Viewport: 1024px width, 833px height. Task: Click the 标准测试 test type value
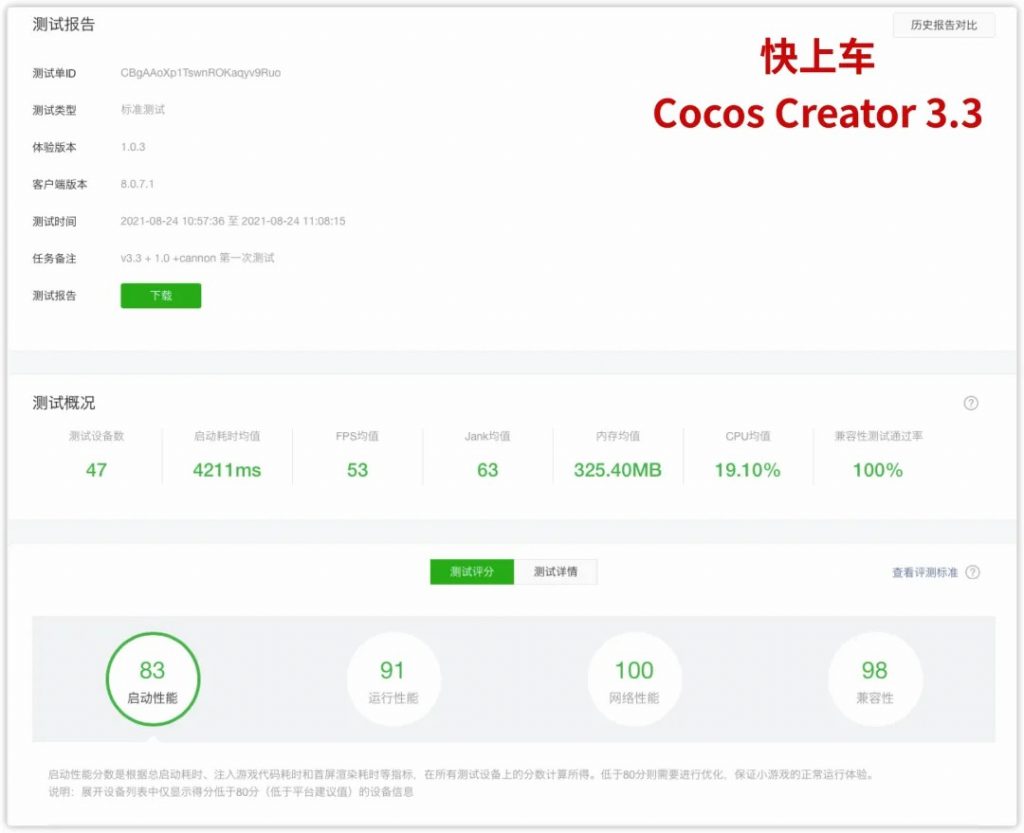click(142, 110)
